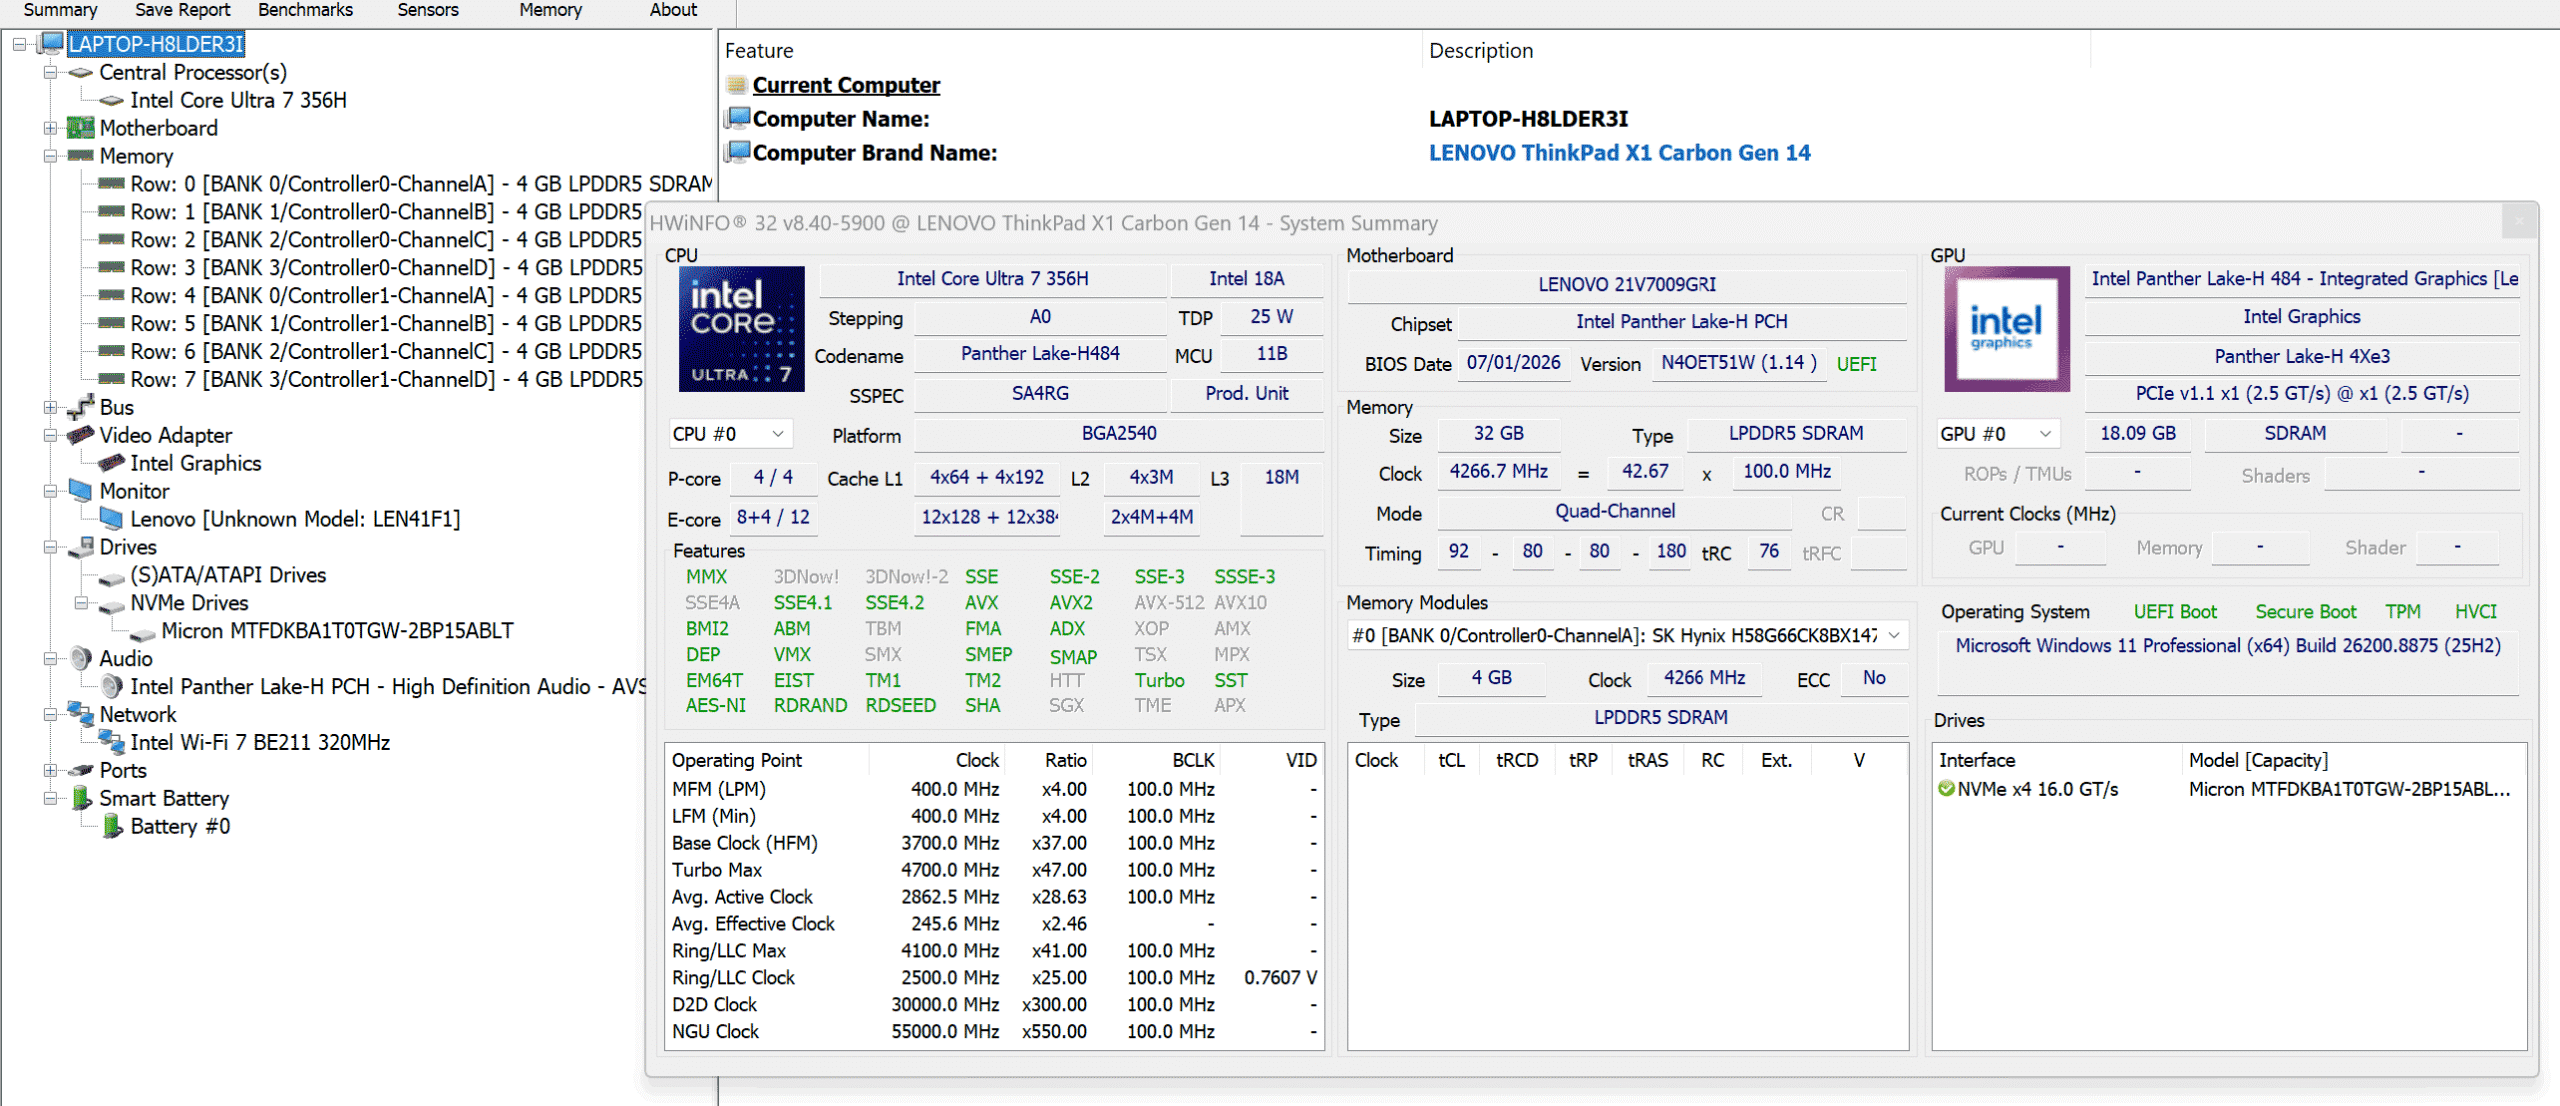Collapse the Memory tree node

[x=50, y=156]
